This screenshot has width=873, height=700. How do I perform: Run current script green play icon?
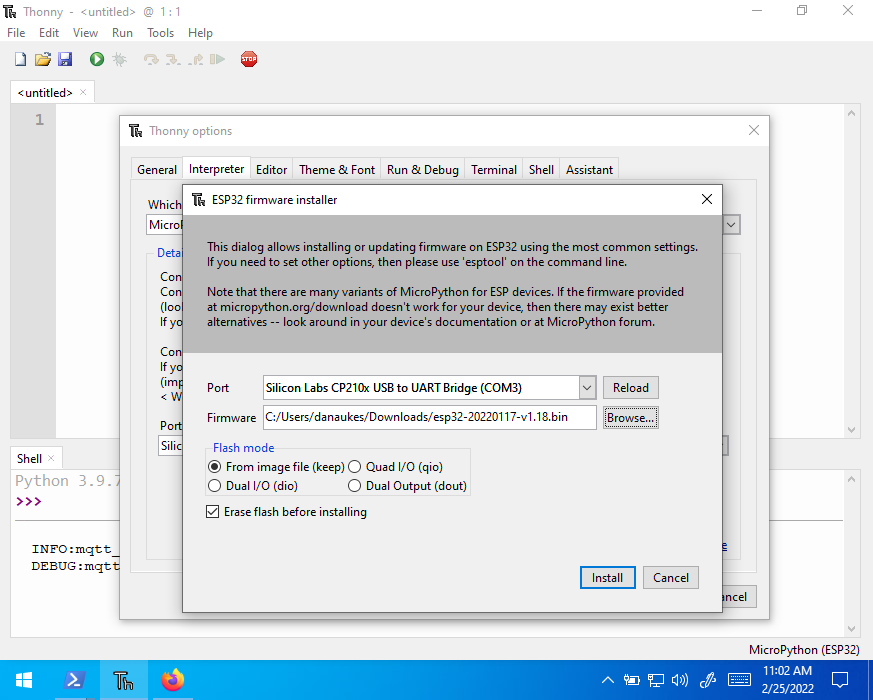[x=97, y=59]
